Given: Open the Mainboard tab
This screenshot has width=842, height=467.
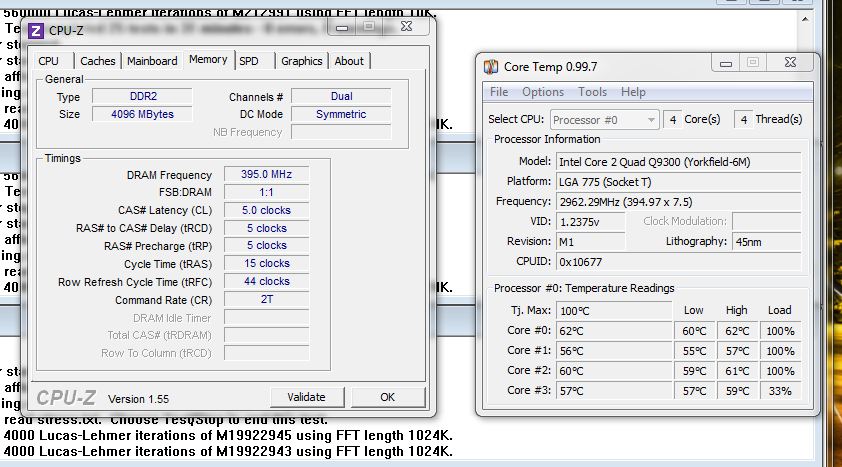Looking at the screenshot, I should (152, 61).
